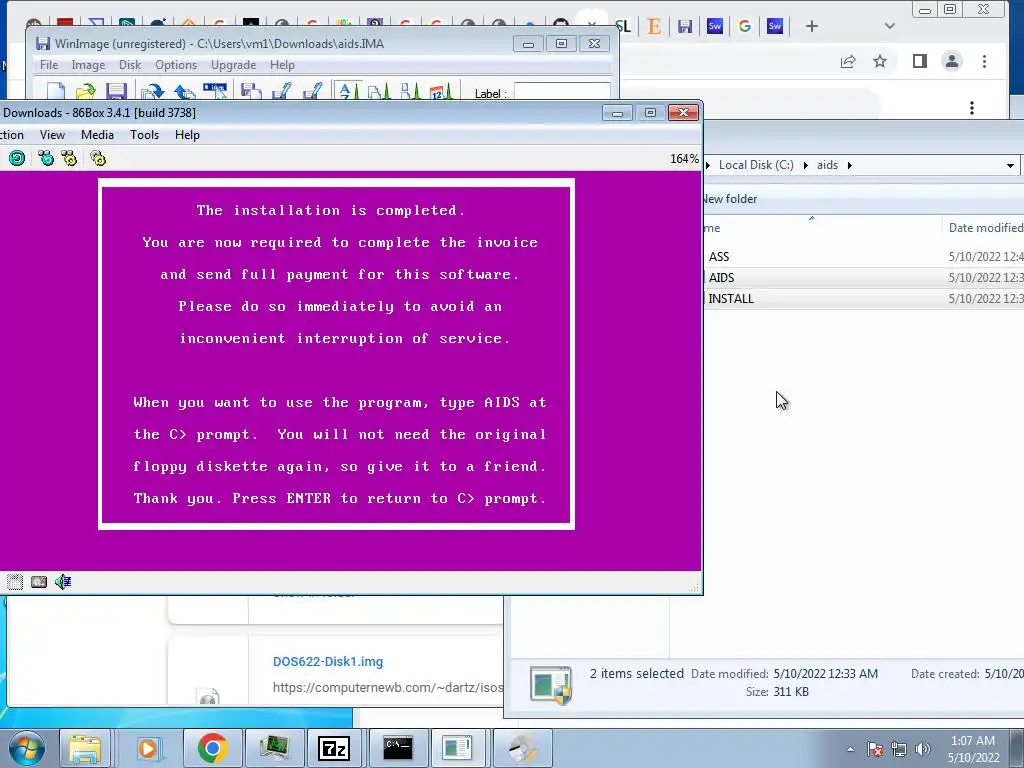Open the Upgrade menu in WinImage
The width and height of the screenshot is (1024, 768).
234,65
